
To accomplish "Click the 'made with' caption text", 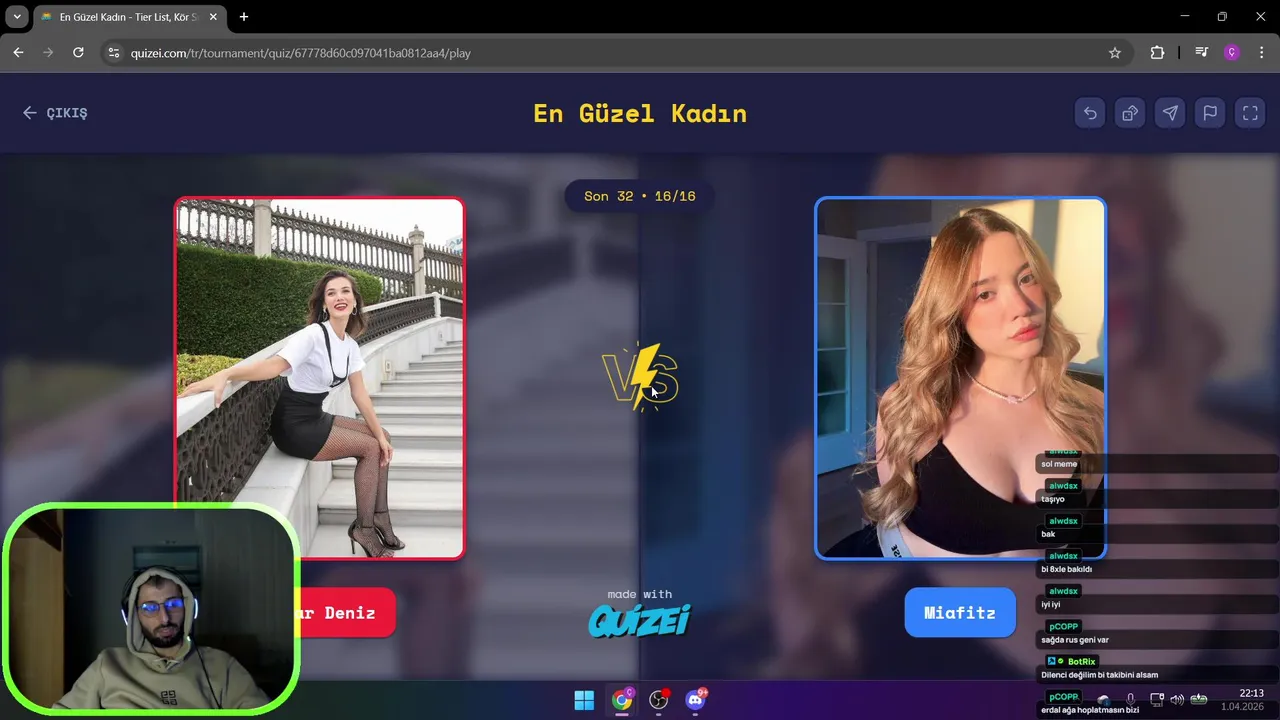I will point(640,594).
